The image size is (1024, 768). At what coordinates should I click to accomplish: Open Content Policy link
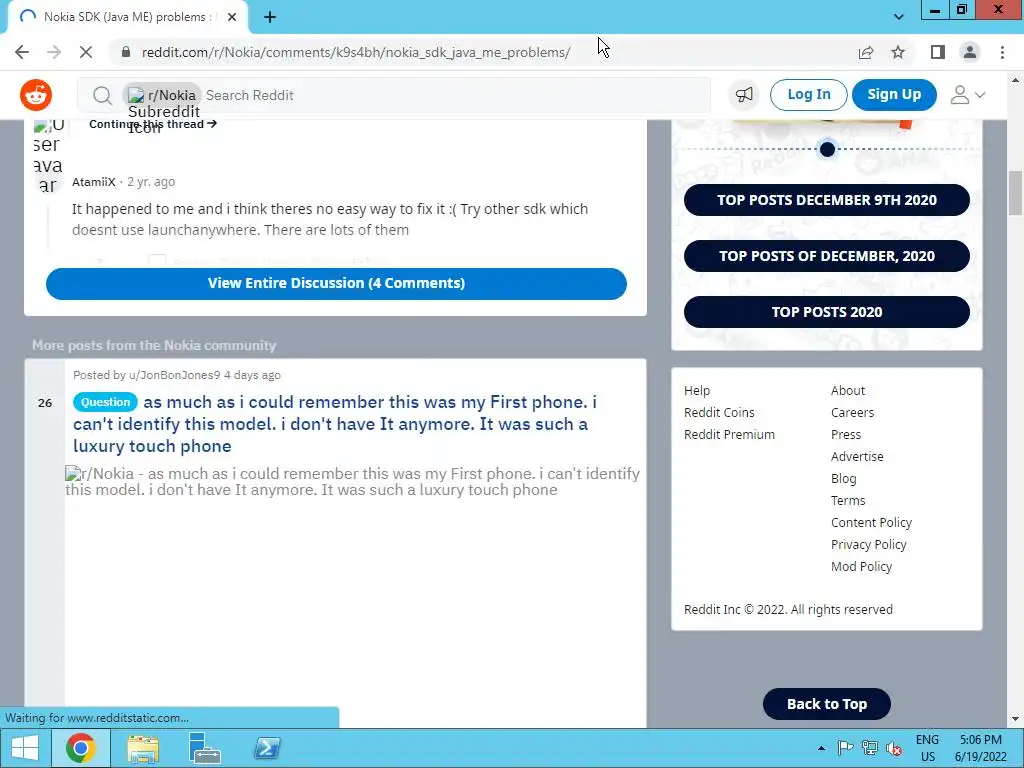(871, 523)
